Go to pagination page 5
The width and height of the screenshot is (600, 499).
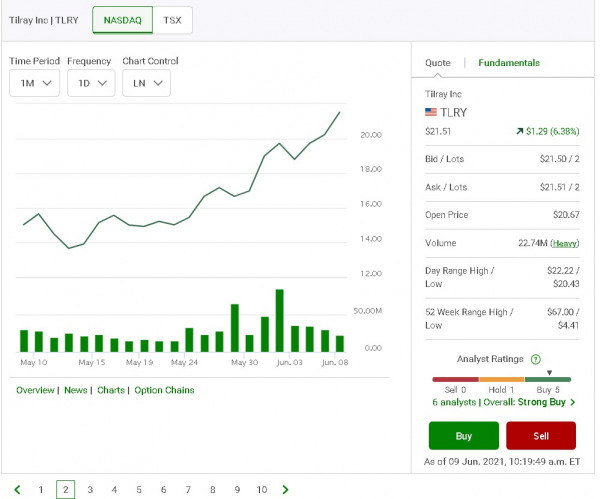point(139,489)
